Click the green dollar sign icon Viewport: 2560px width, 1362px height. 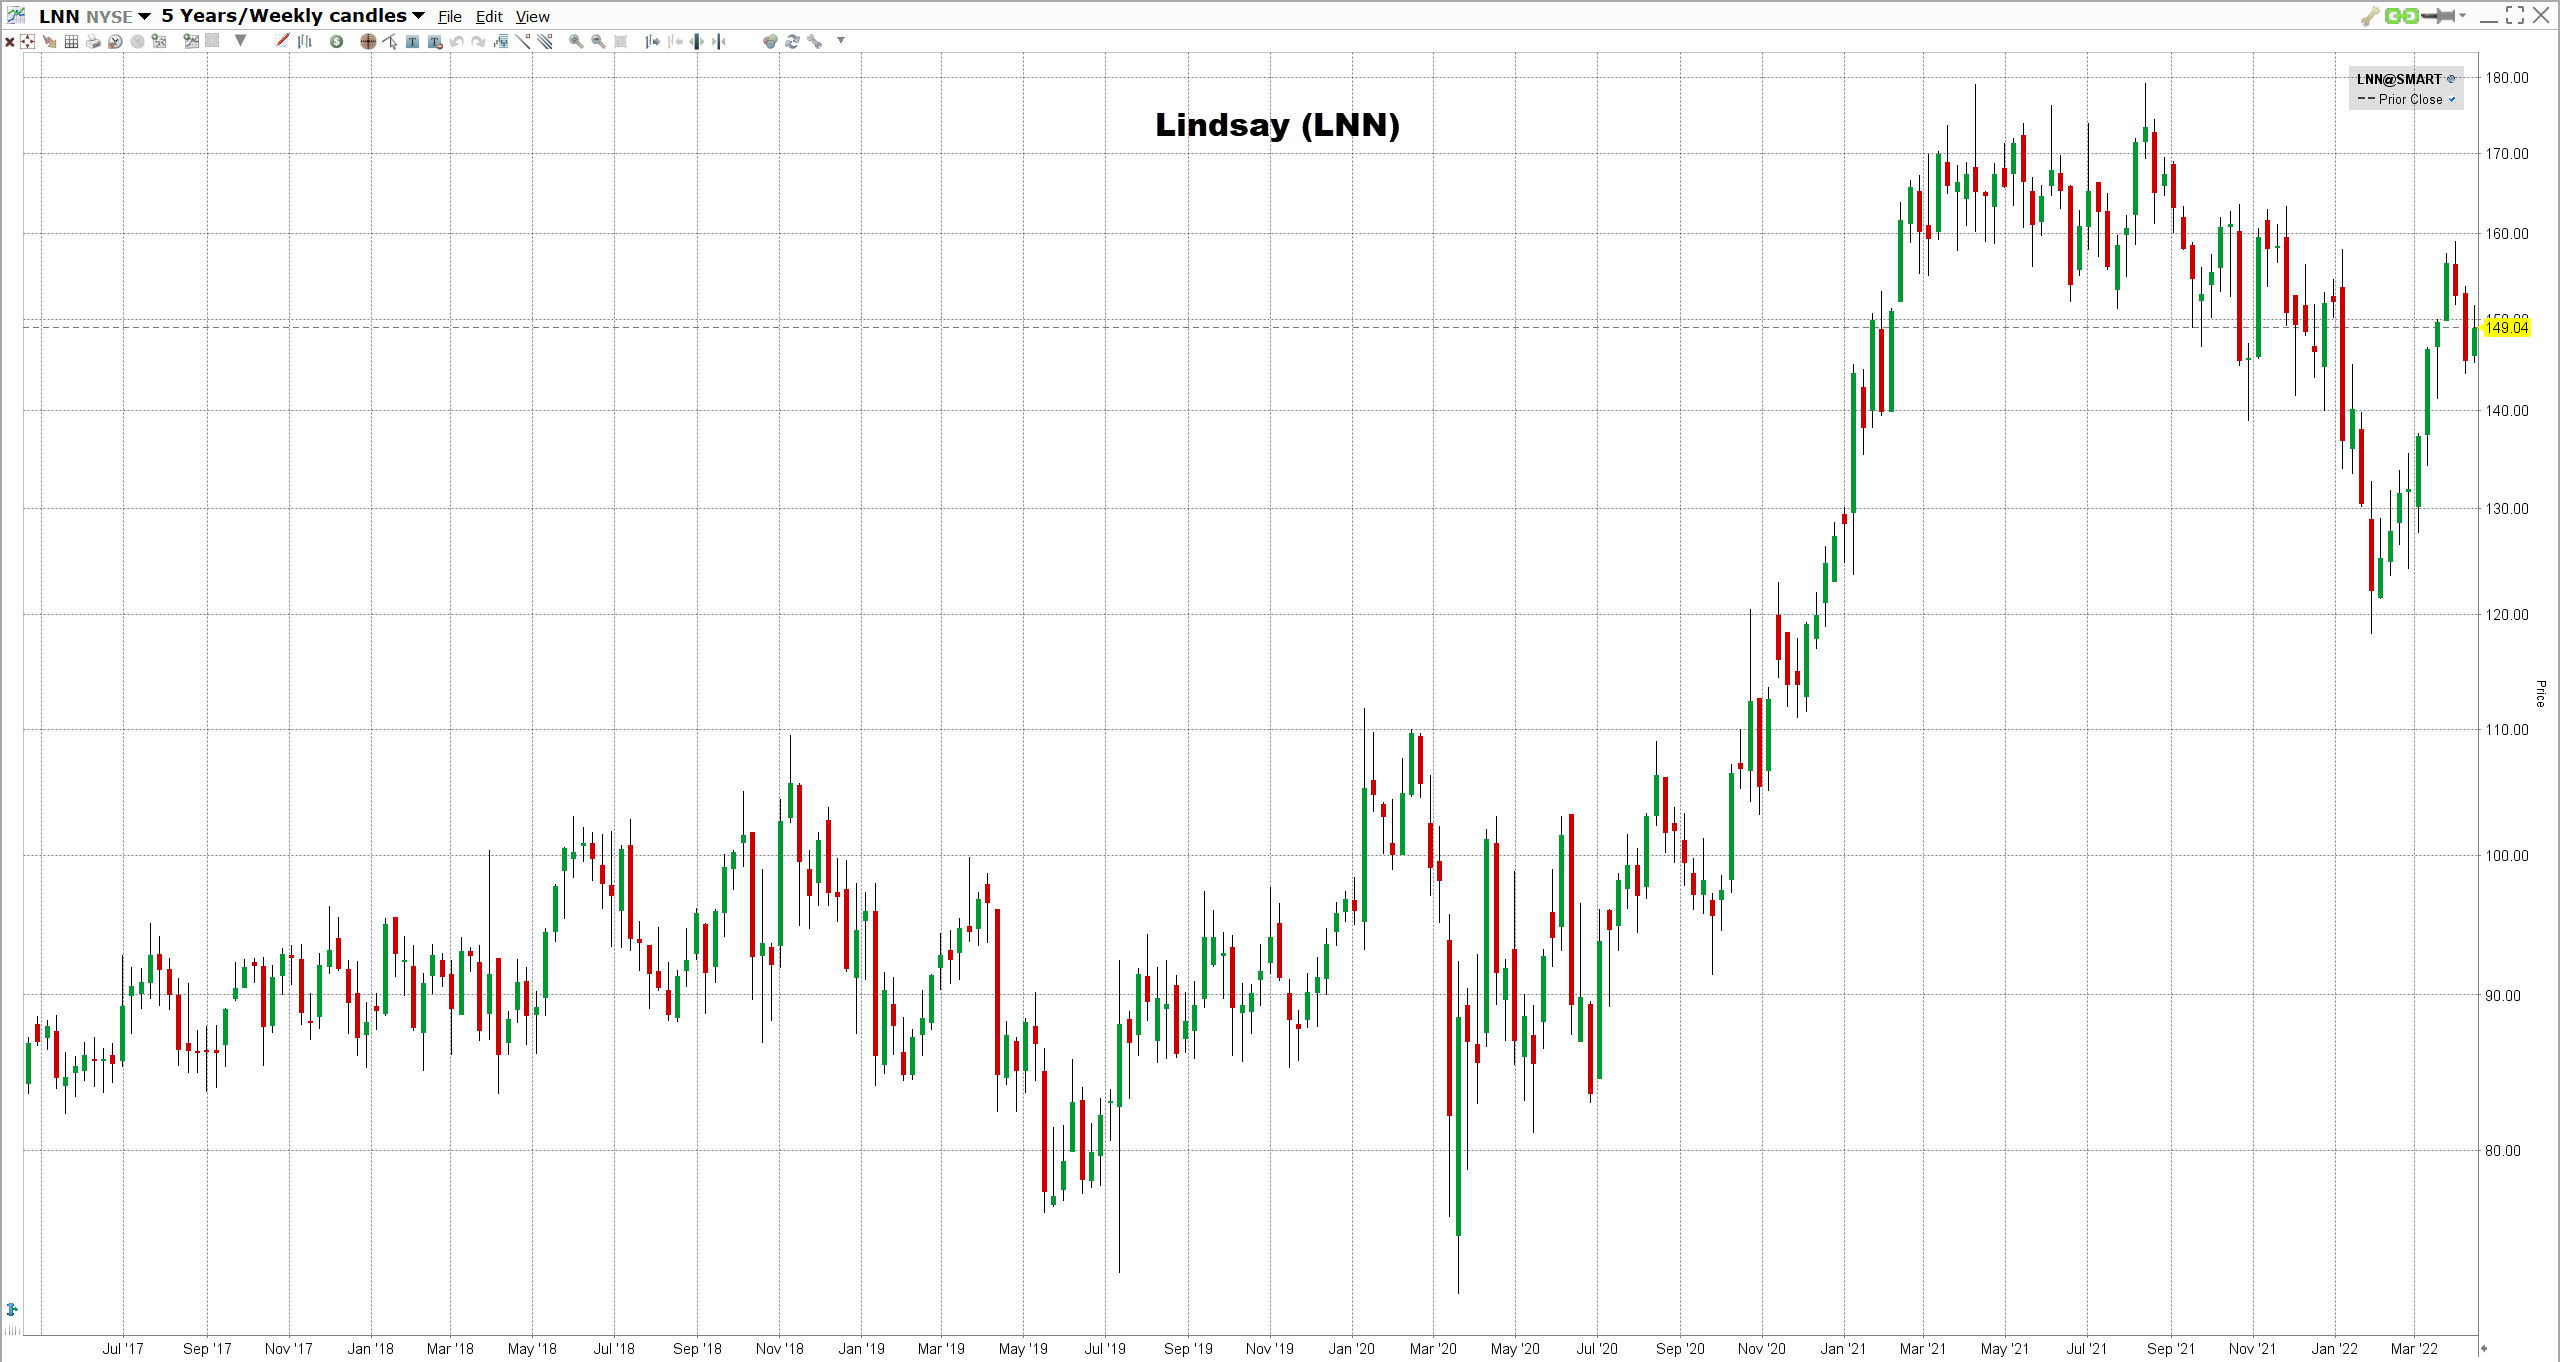[336, 41]
